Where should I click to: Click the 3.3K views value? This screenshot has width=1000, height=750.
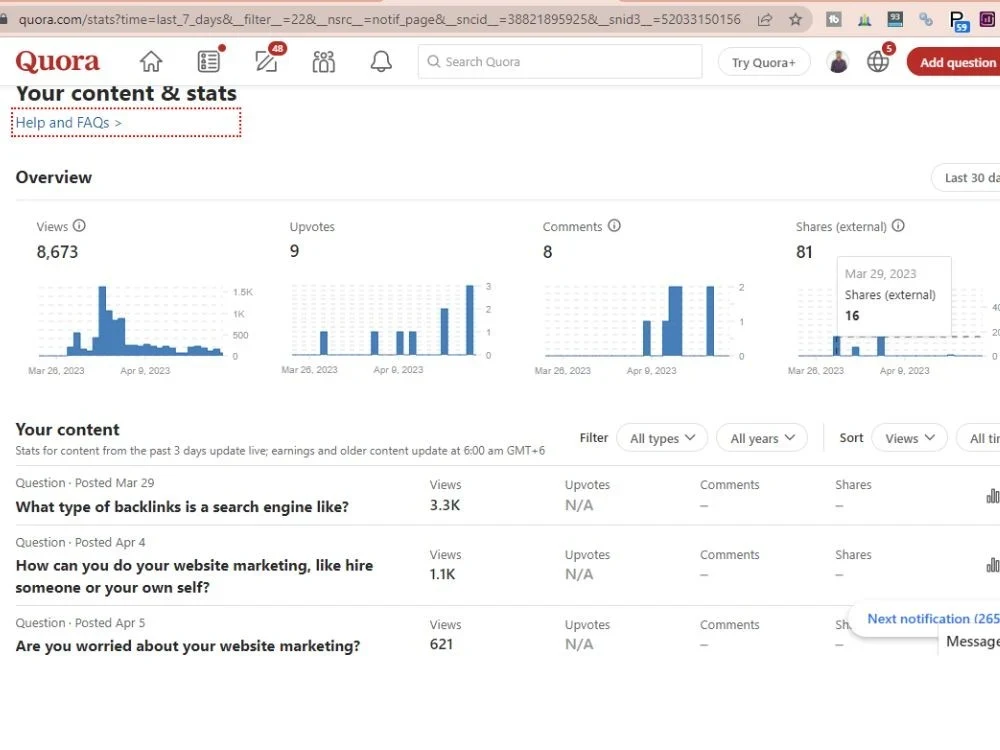coord(445,505)
